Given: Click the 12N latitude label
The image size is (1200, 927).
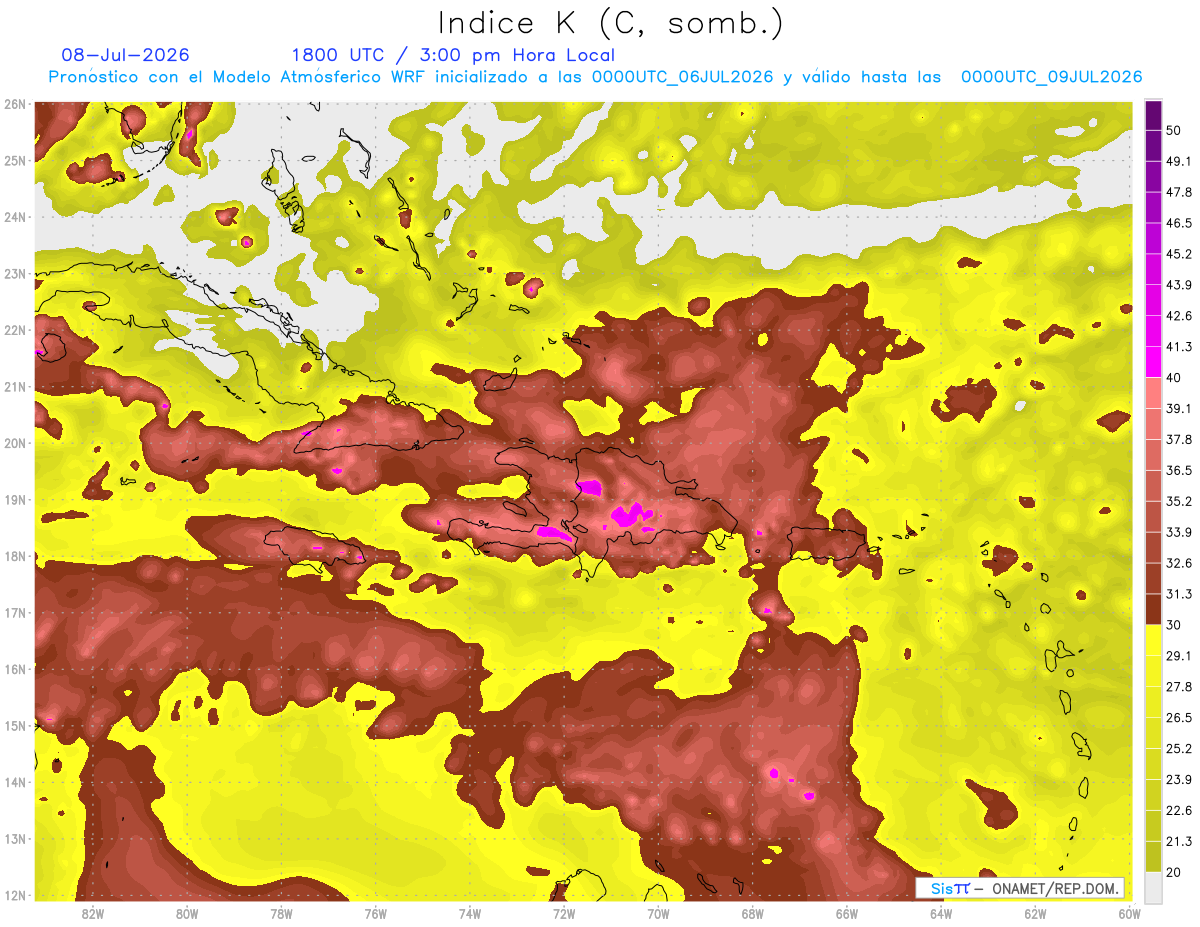Looking at the screenshot, I should (x=15, y=895).
